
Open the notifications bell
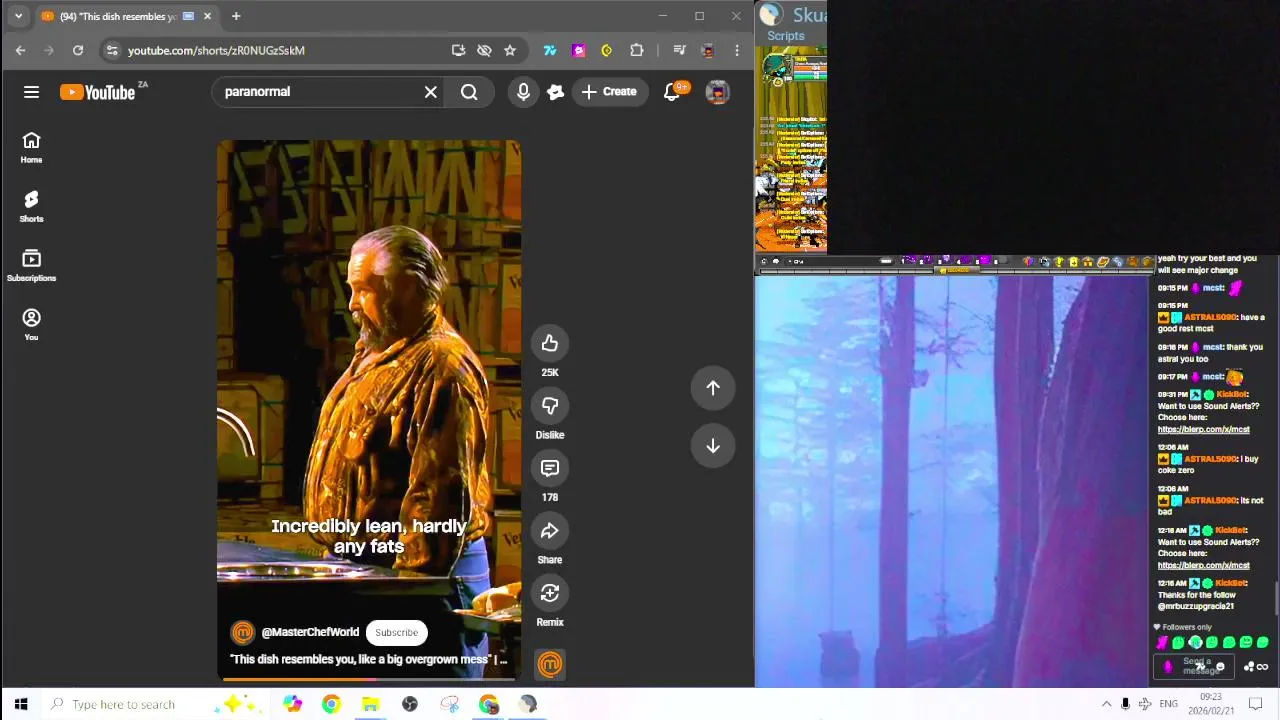[673, 92]
